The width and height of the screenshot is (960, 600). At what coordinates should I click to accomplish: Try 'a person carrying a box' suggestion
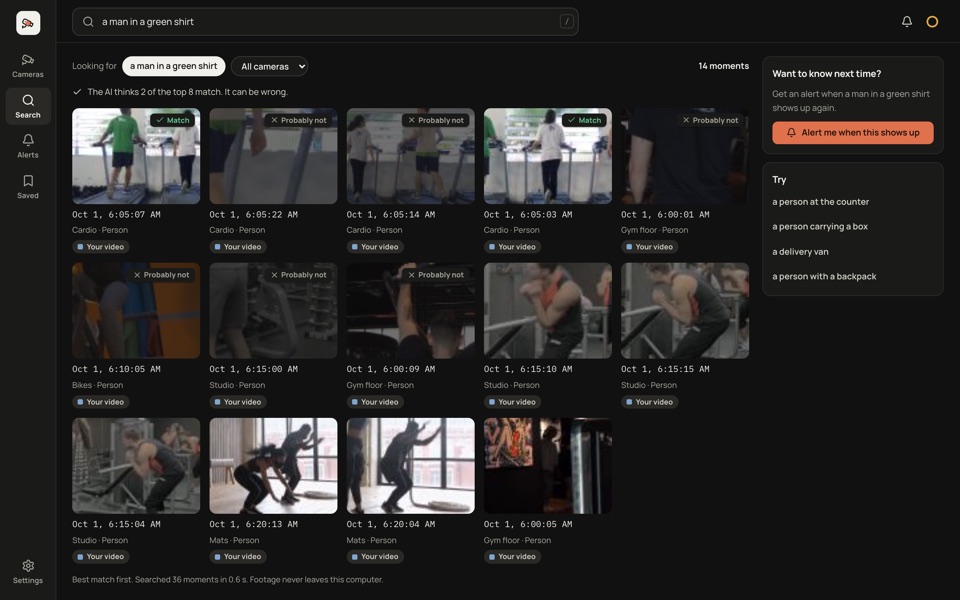coord(819,226)
